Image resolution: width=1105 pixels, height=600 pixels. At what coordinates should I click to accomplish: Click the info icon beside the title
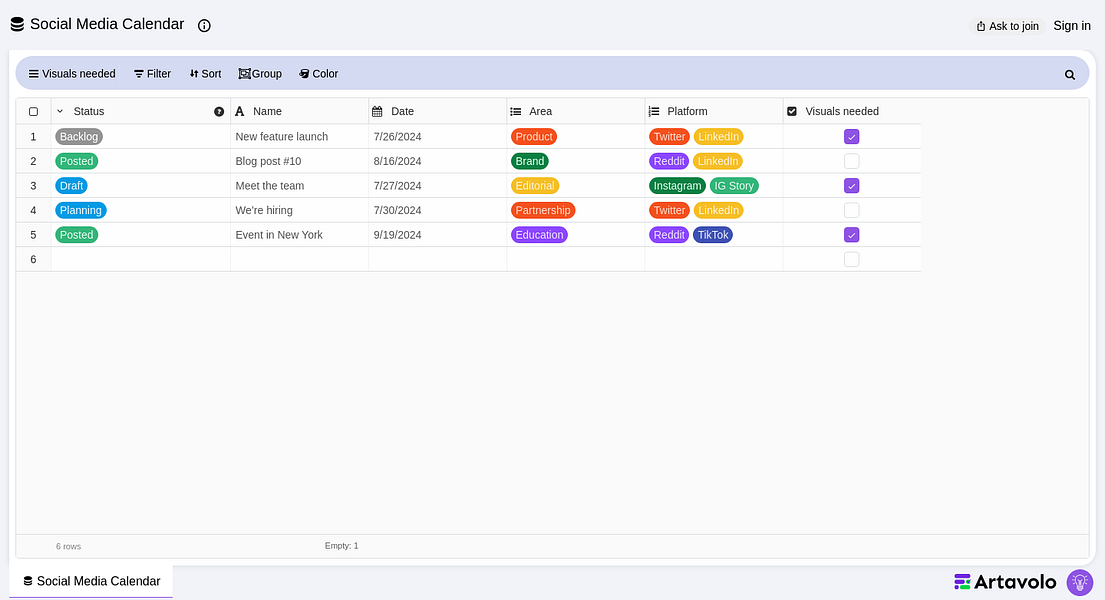[204, 26]
